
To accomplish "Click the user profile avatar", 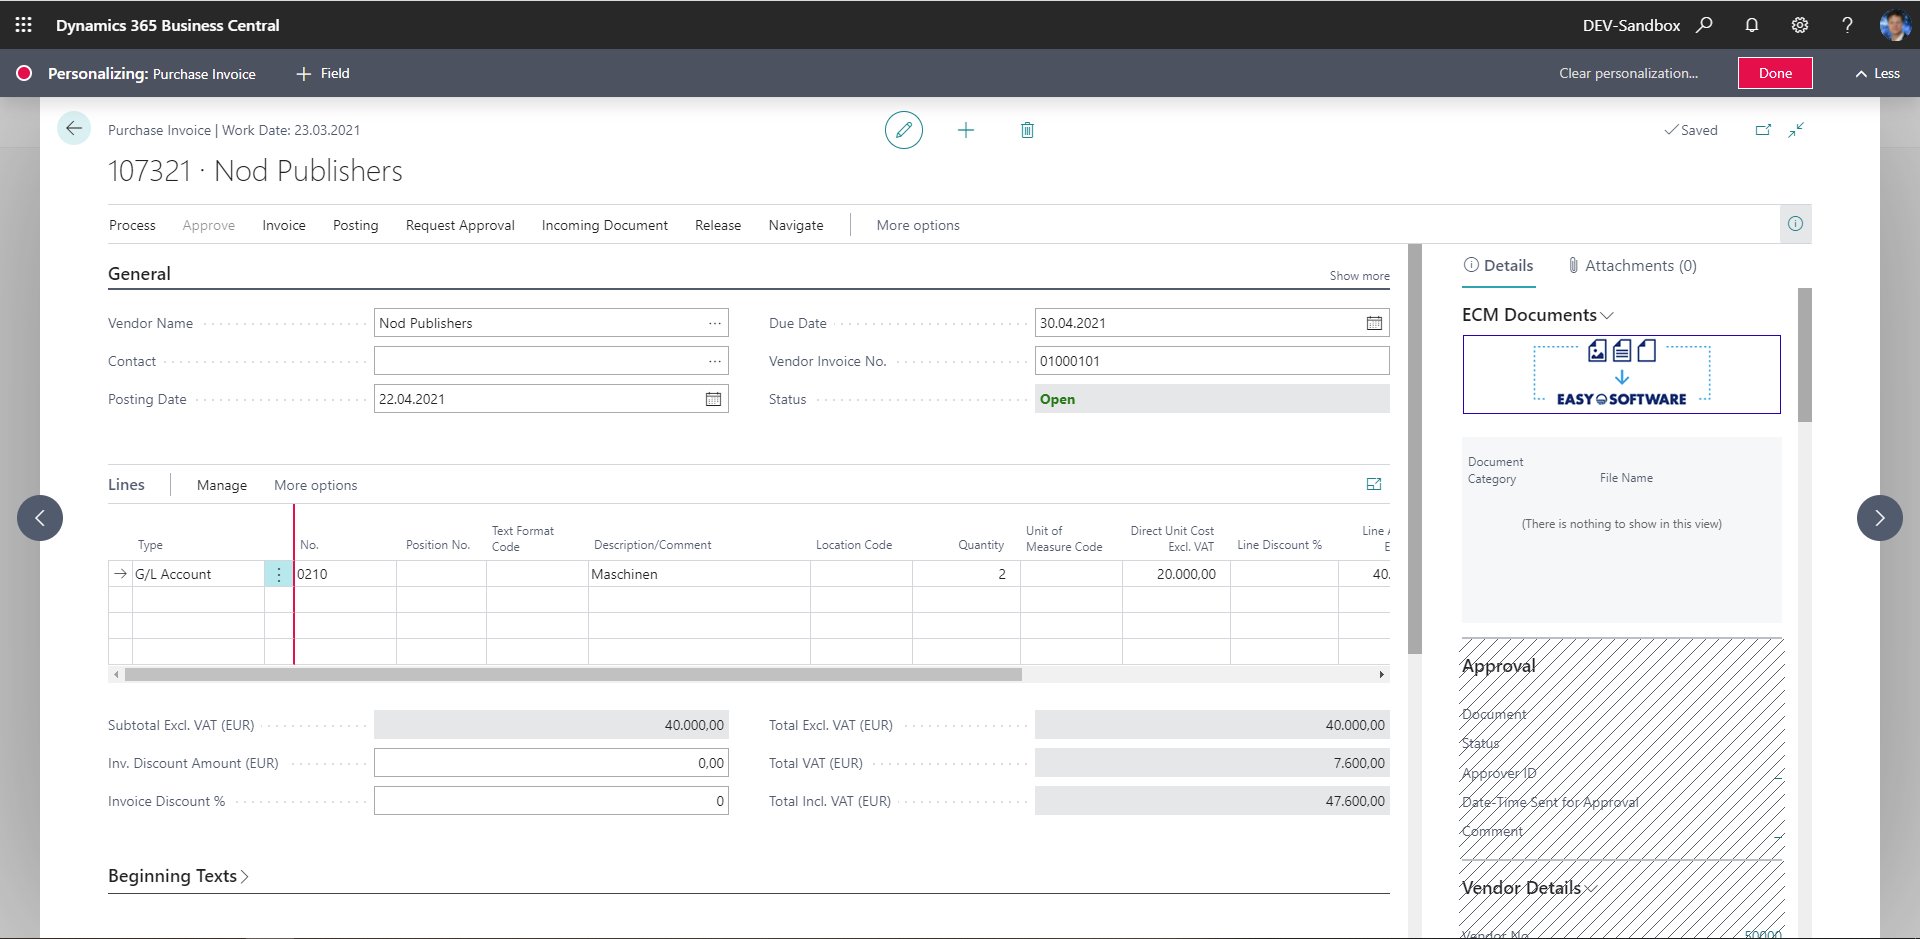I will tap(1895, 25).
